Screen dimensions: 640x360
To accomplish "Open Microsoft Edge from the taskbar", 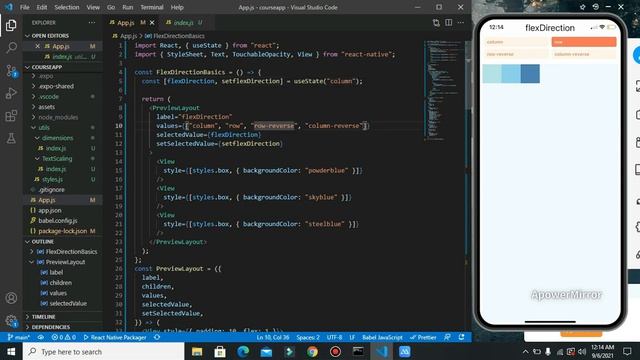I will tap(243, 351).
